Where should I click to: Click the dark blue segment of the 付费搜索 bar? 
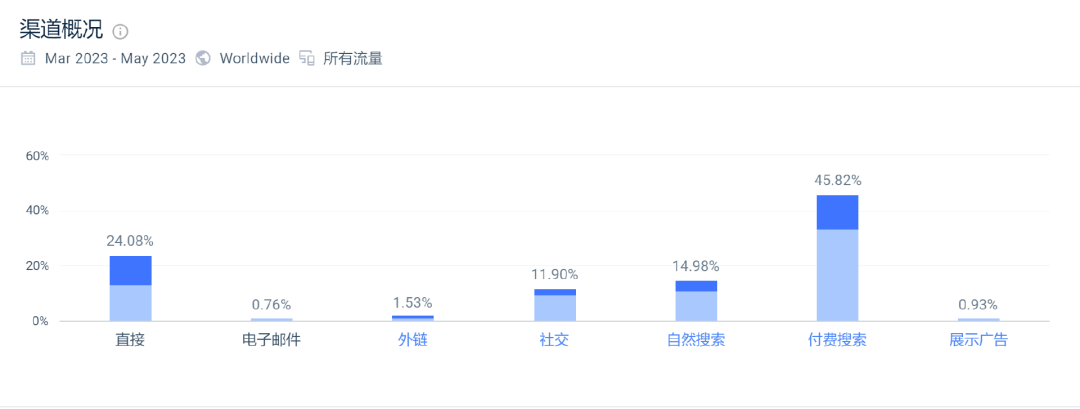point(837,212)
